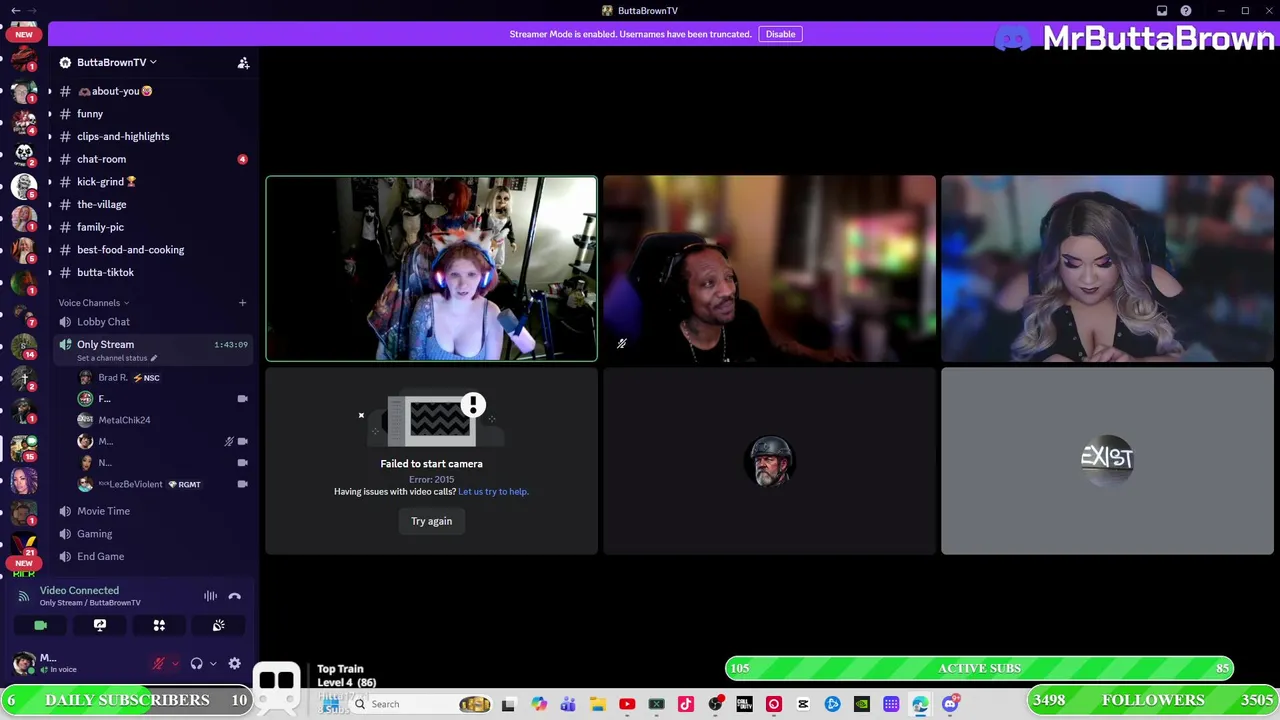Expand the clips-and-highlights channel arrow
The height and width of the screenshot is (720, 1280).
click(x=50, y=136)
